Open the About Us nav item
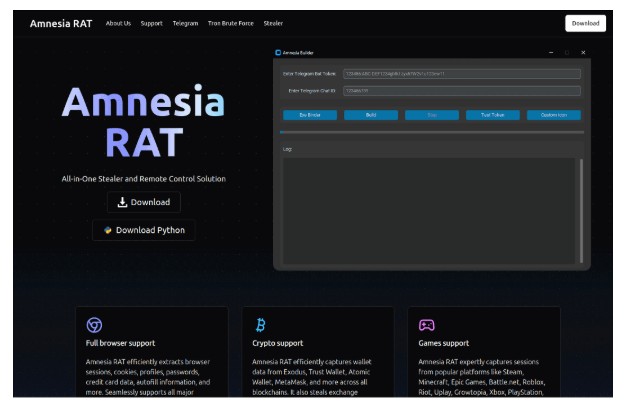Screen dimensions: 624x402 click(118, 23)
